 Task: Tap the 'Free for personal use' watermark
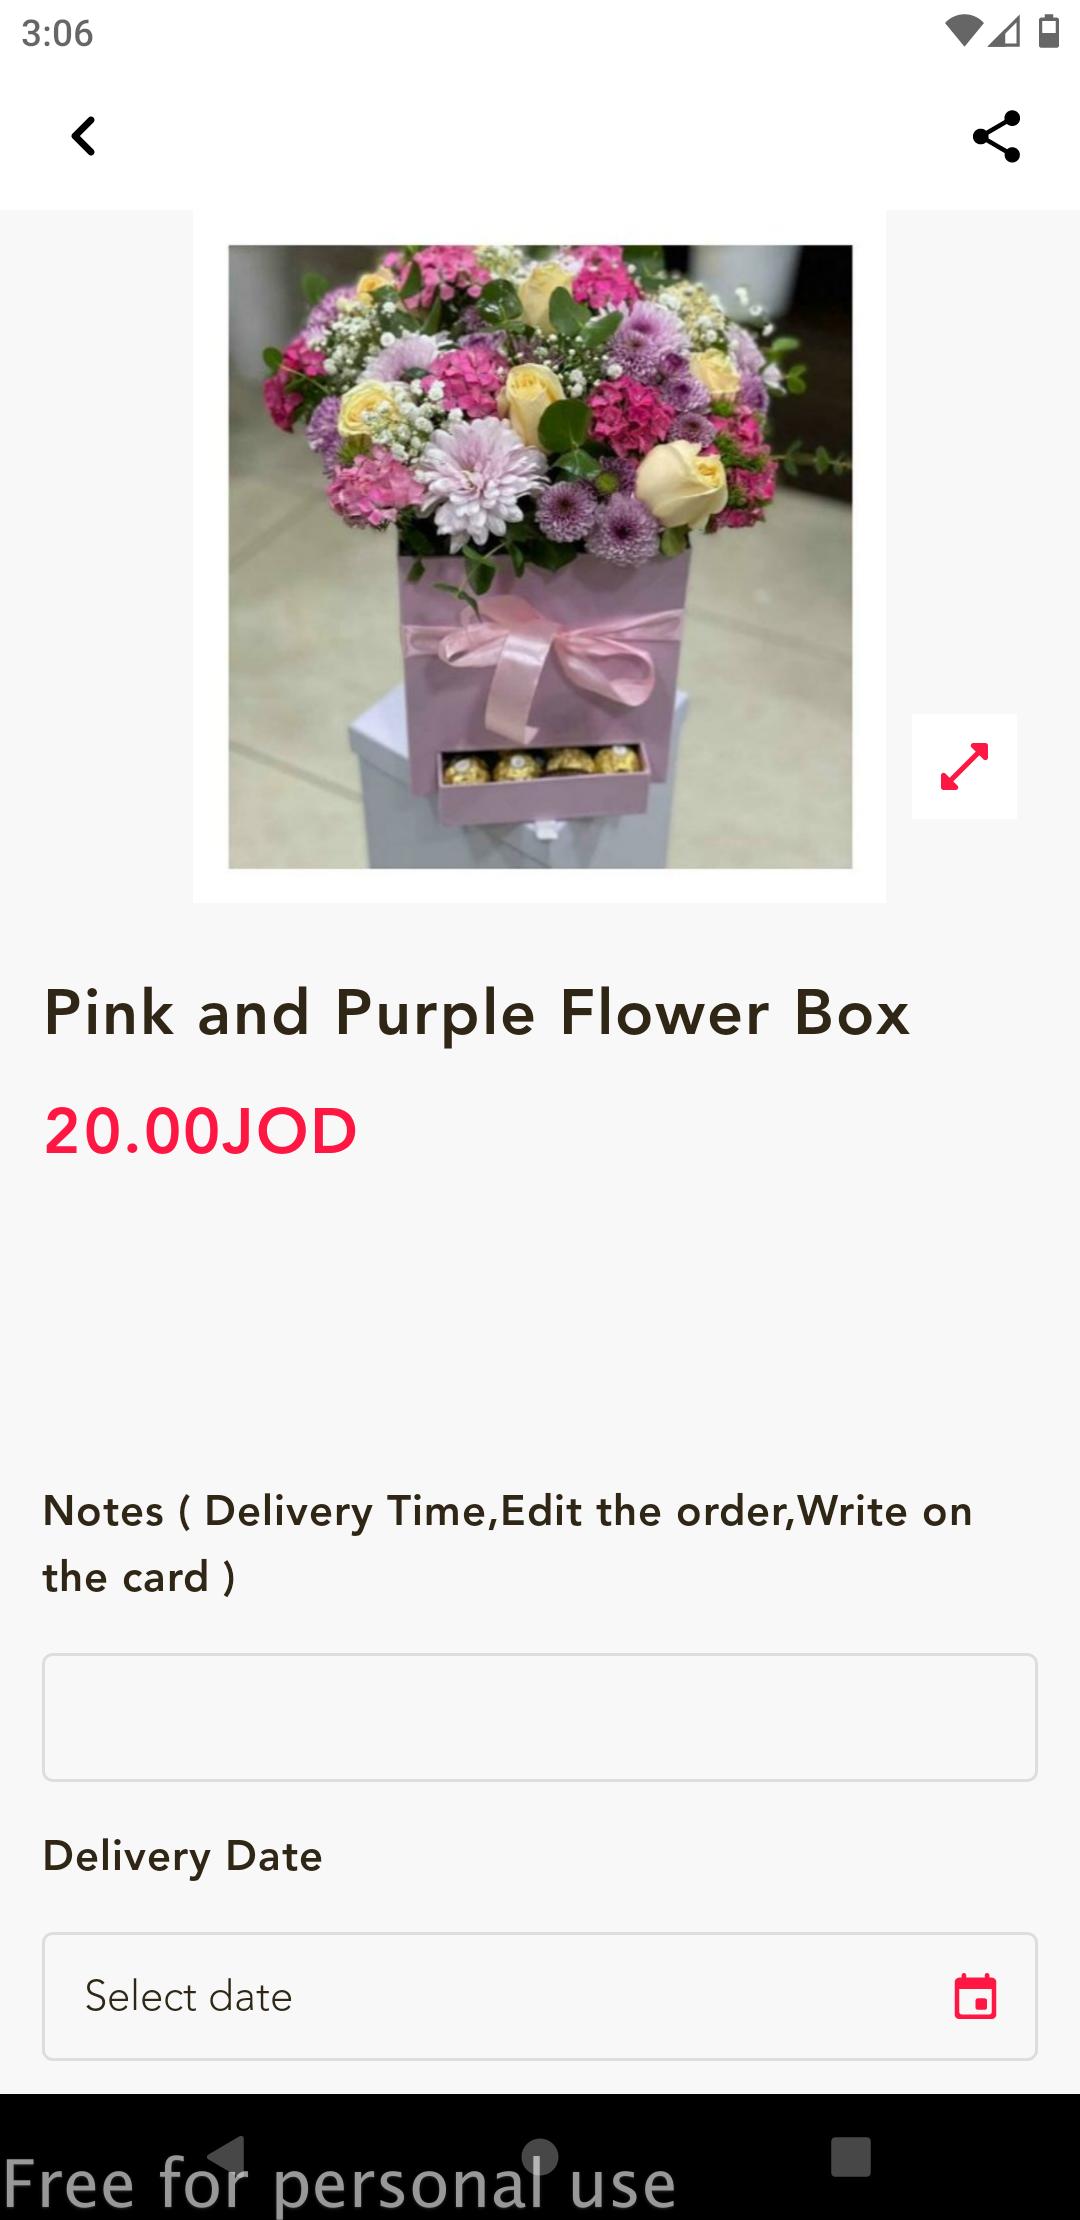click(338, 2185)
